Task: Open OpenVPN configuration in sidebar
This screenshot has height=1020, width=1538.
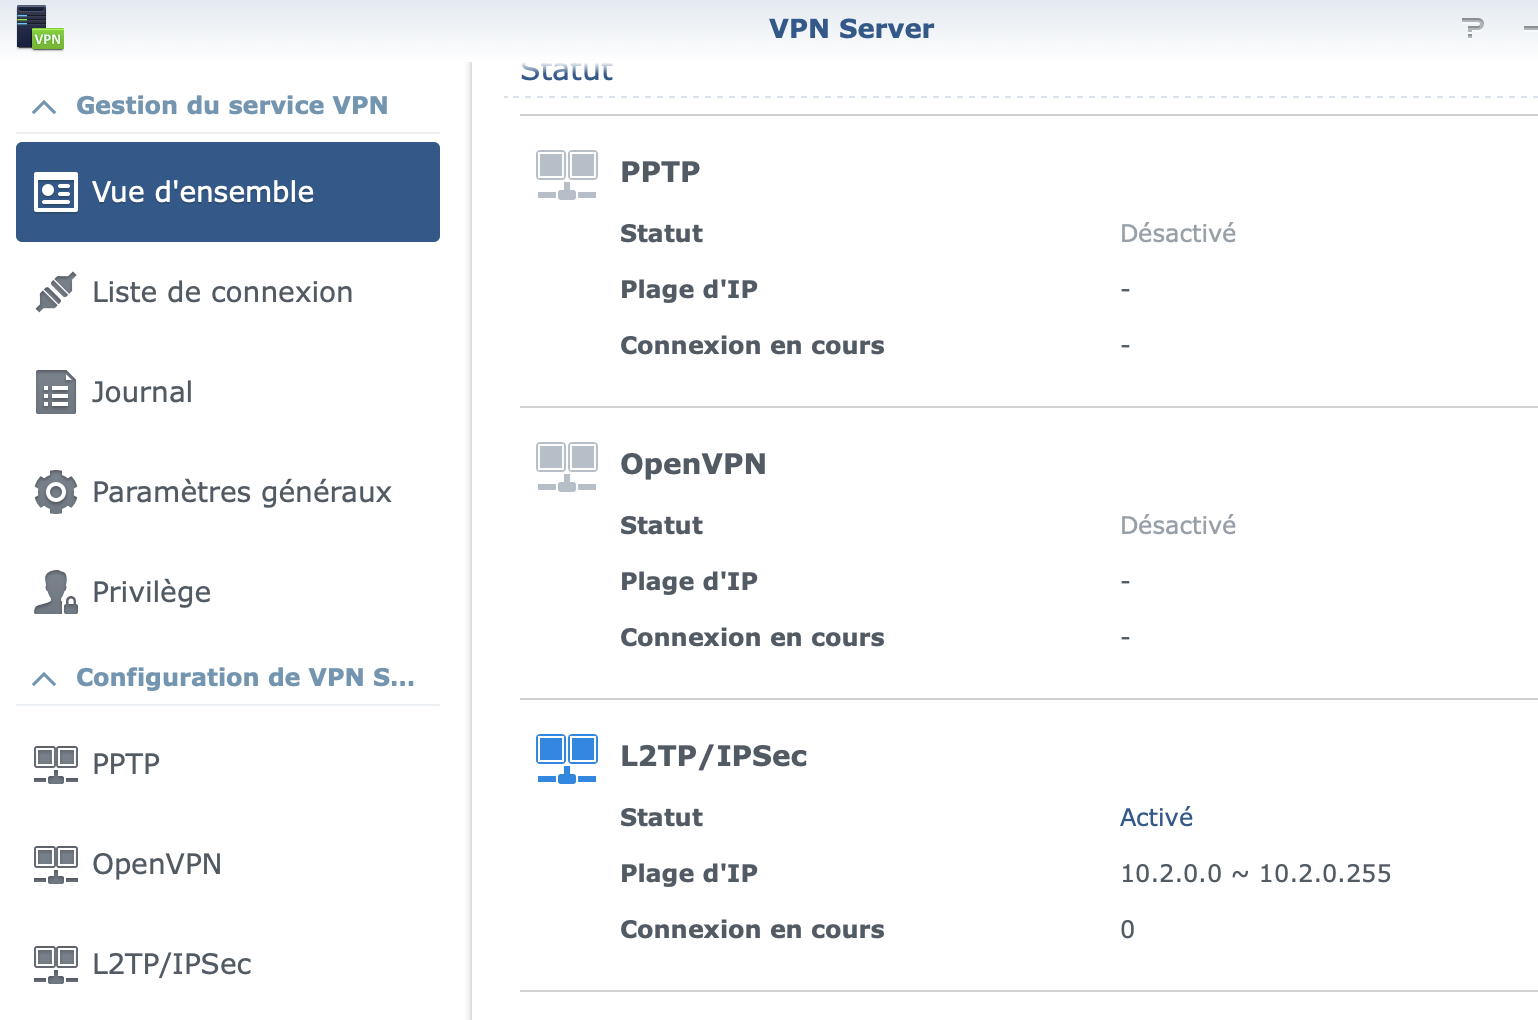Action: coord(157,864)
